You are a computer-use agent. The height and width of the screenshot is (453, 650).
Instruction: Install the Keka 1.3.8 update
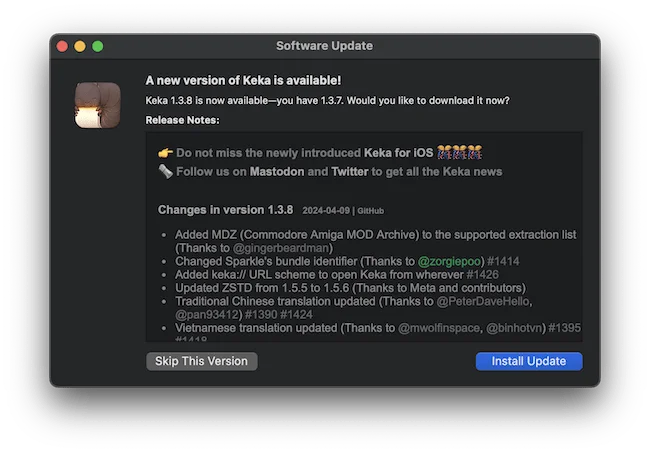pyautogui.click(x=528, y=361)
